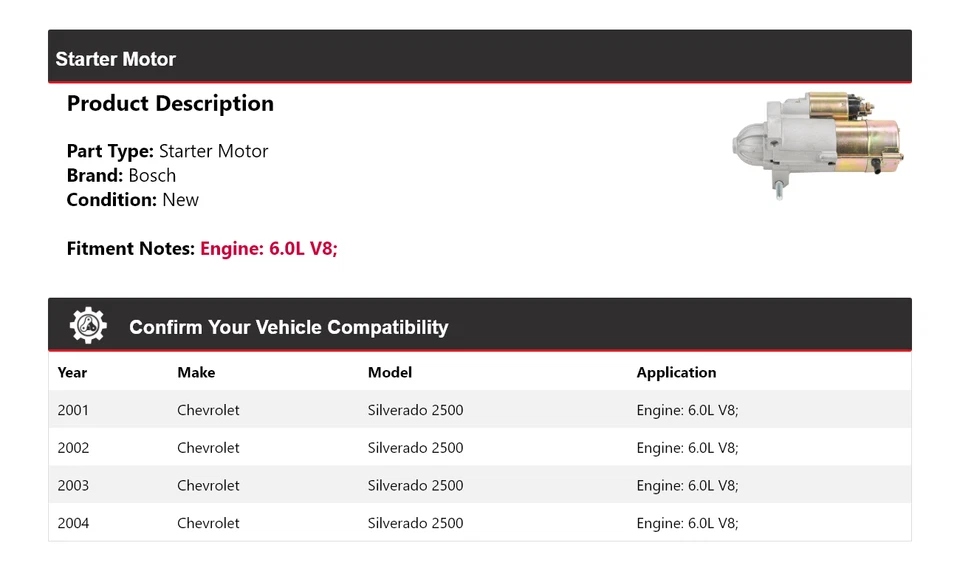960x571 pixels.
Task: Click the gear compatibility icon
Action: [x=88, y=326]
